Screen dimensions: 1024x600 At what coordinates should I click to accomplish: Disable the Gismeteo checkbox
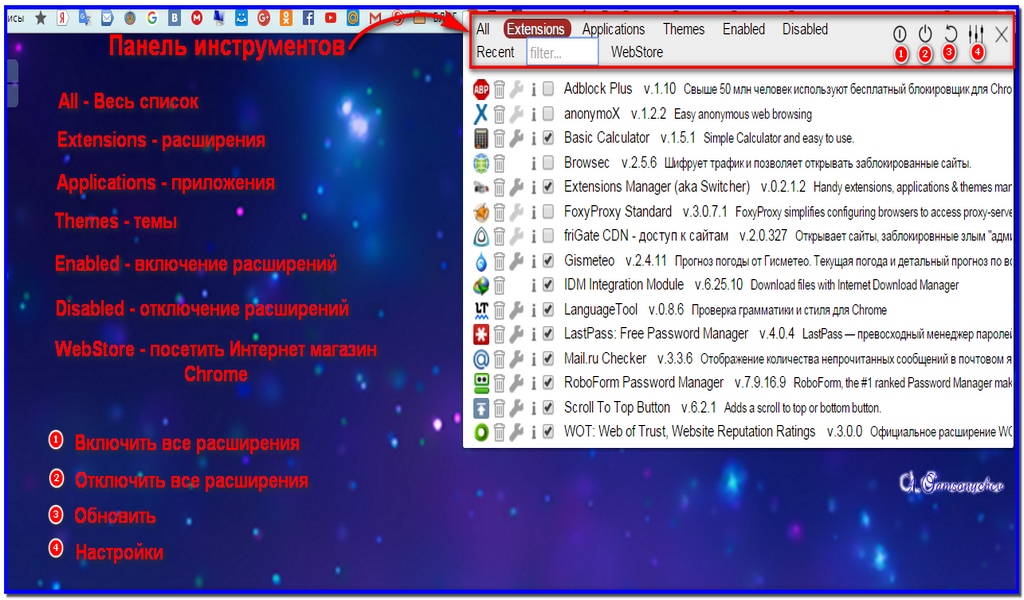coord(549,261)
